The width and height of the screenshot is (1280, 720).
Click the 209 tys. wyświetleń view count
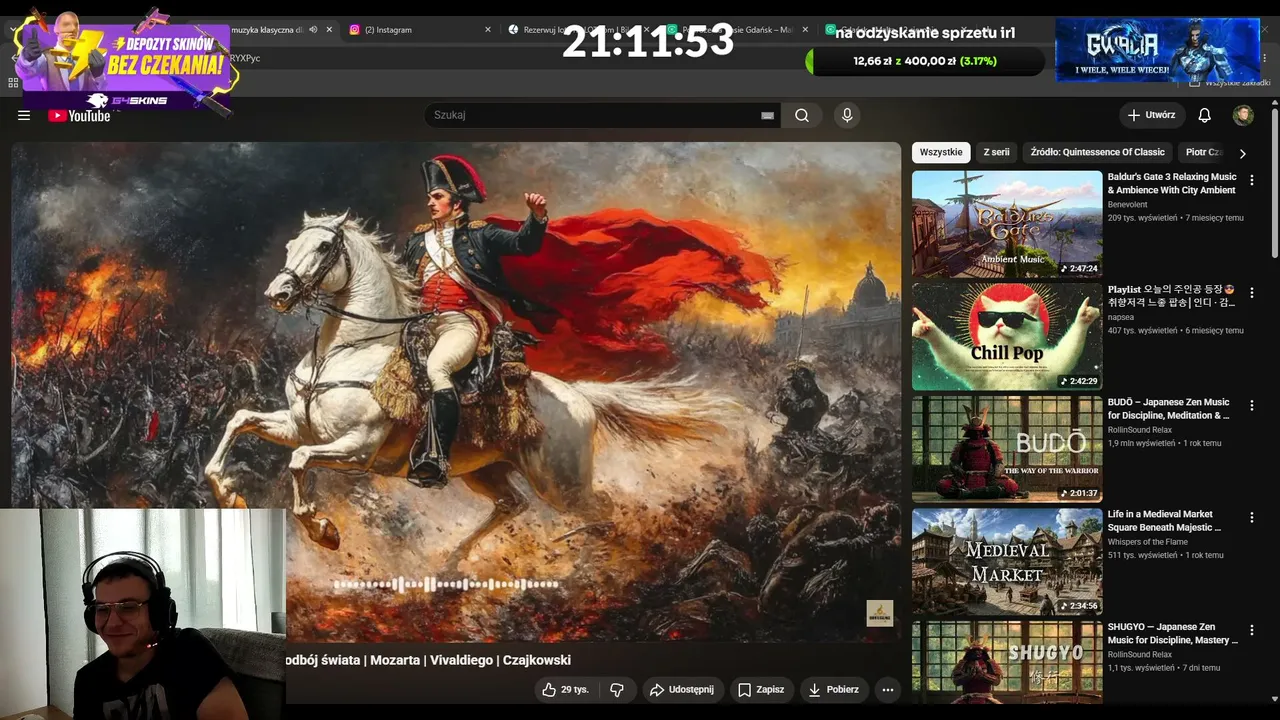pyautogui.click(x=1143, y=218)
